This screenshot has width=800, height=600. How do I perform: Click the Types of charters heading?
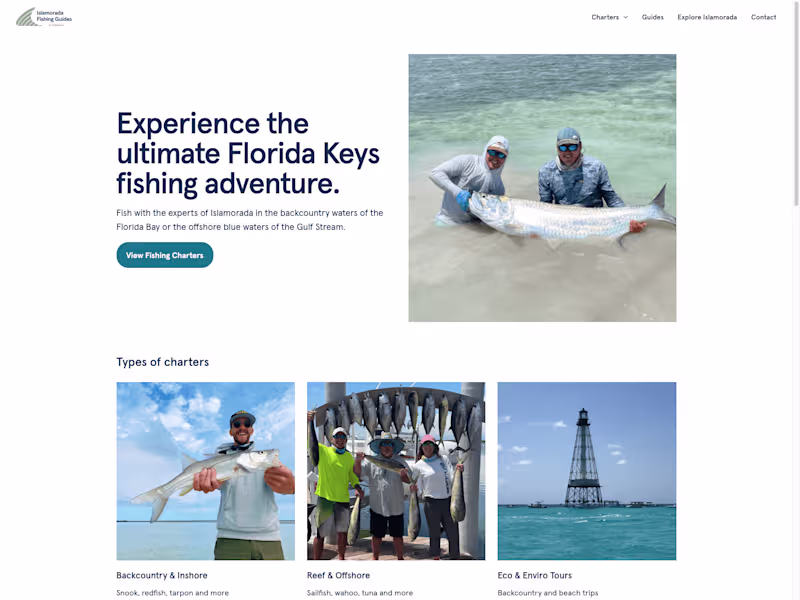pyautogui.click(x=163, y=362)
